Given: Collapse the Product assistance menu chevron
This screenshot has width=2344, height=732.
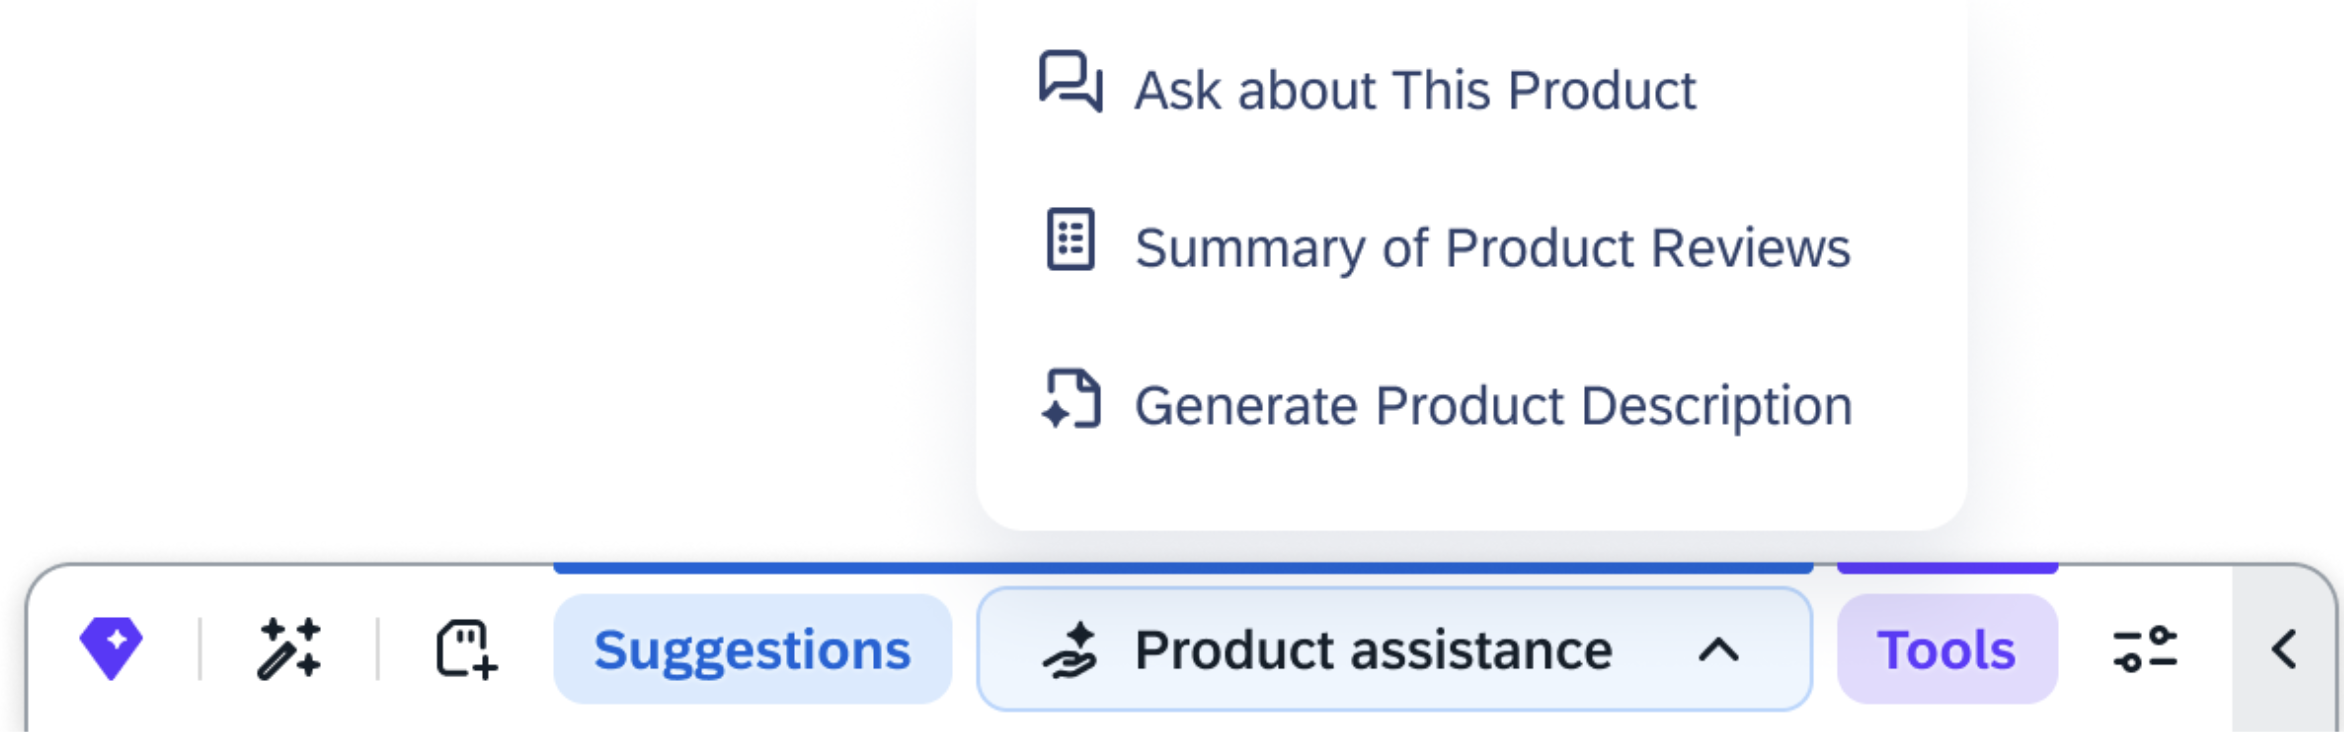Looking at the screenshot, I should point(1718,650).
